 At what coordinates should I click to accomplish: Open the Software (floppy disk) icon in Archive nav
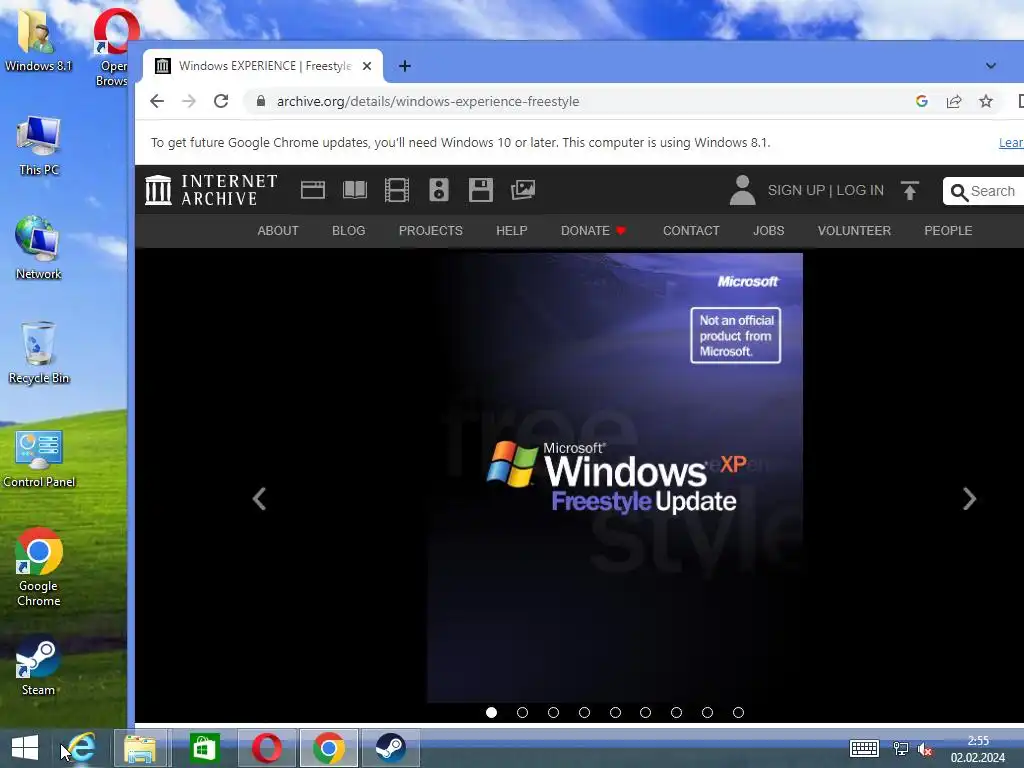click(x=481, y=190)
